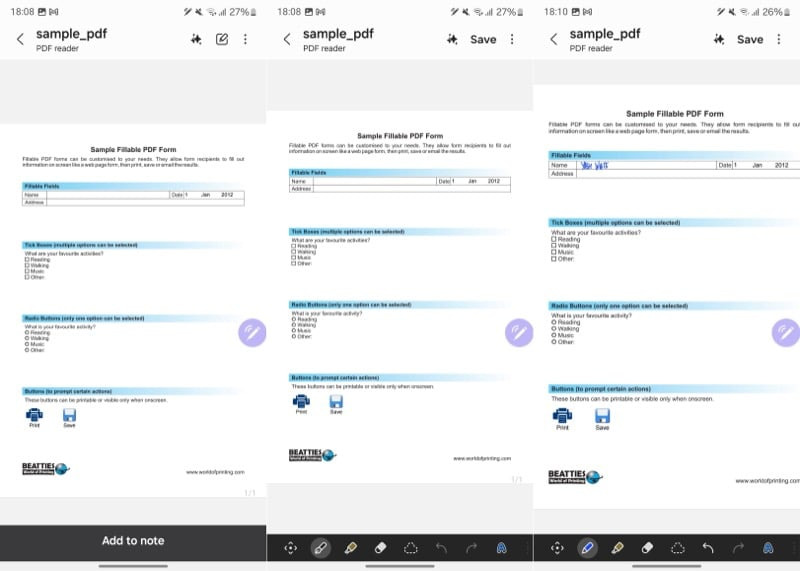The height and width of the screenshot is (571, 800).
Task: Choose the highlighter tool on the 18:08 Save screen toolbar
Action: click(x=351, y=548)
